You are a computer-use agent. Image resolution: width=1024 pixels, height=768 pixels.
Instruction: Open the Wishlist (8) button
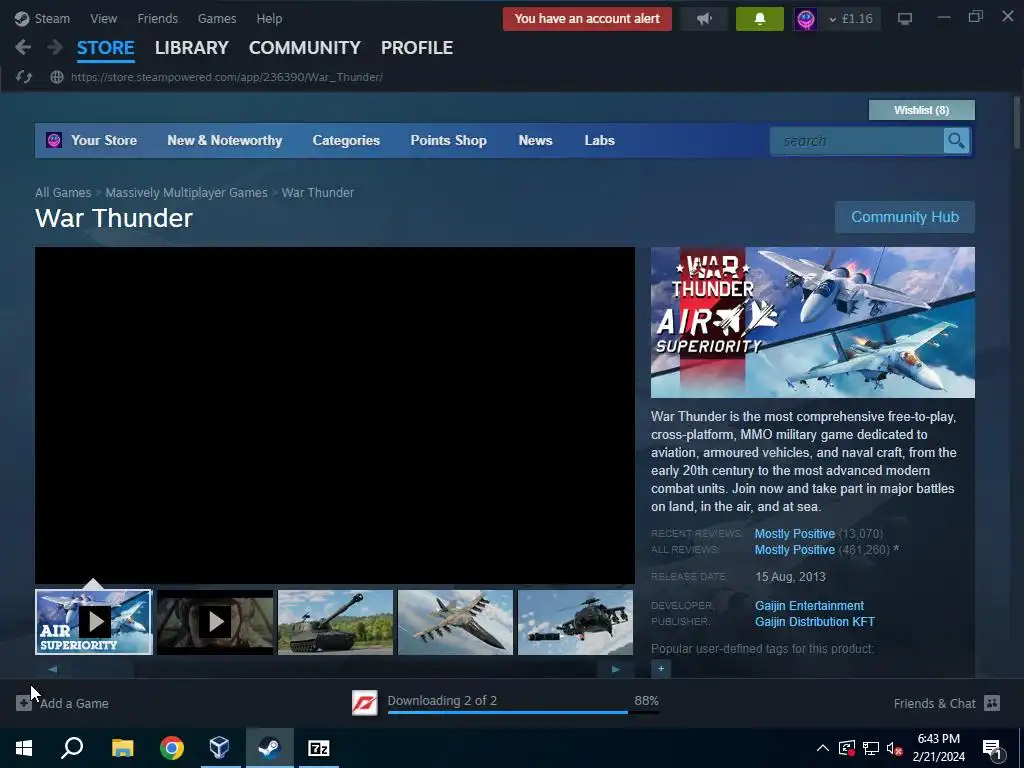(x=921, y=110)
